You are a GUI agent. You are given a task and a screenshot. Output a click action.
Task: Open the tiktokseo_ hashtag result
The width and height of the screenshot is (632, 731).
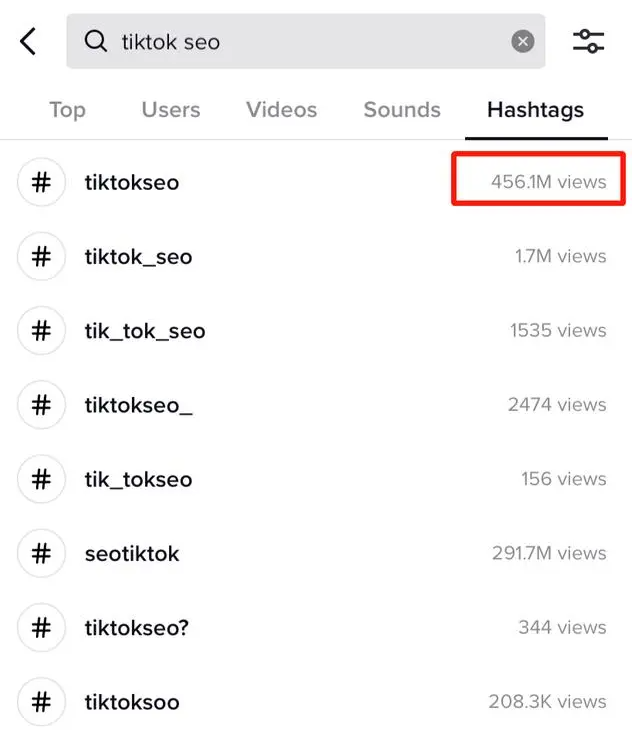point(138,405)
